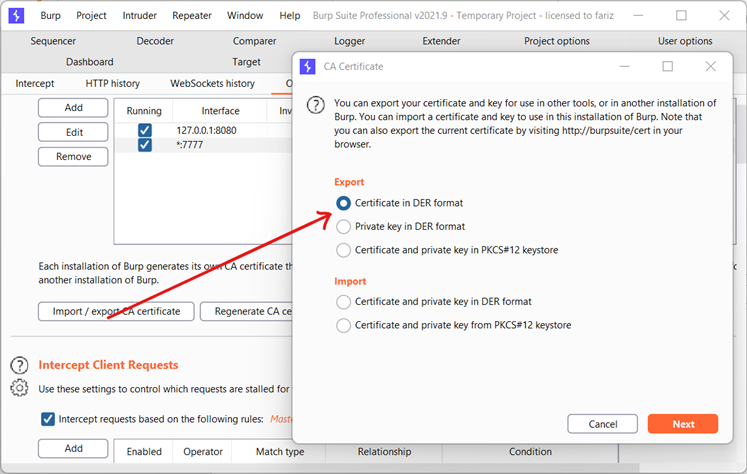Switch to the User options tab
Image resolution: width=747 pixels, height=474 pixels.
pyautogui.click(x=685, y=41)
